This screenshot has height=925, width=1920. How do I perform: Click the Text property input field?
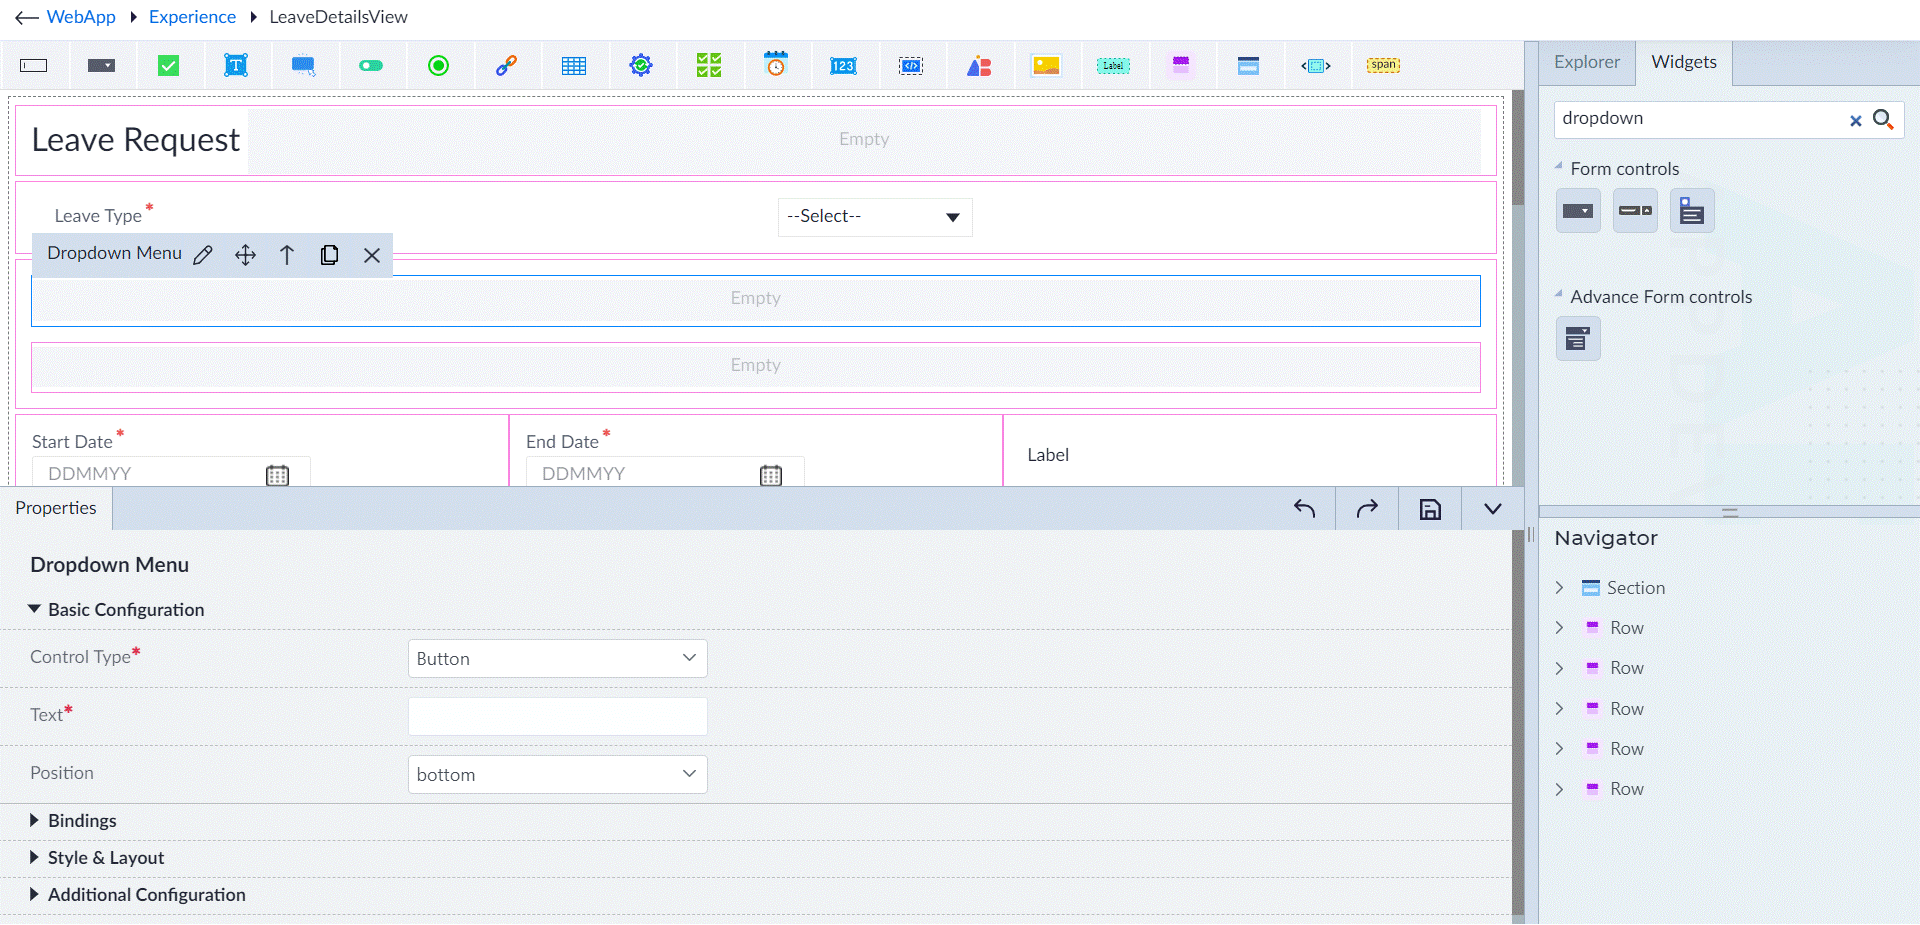[x=558, y=717]
